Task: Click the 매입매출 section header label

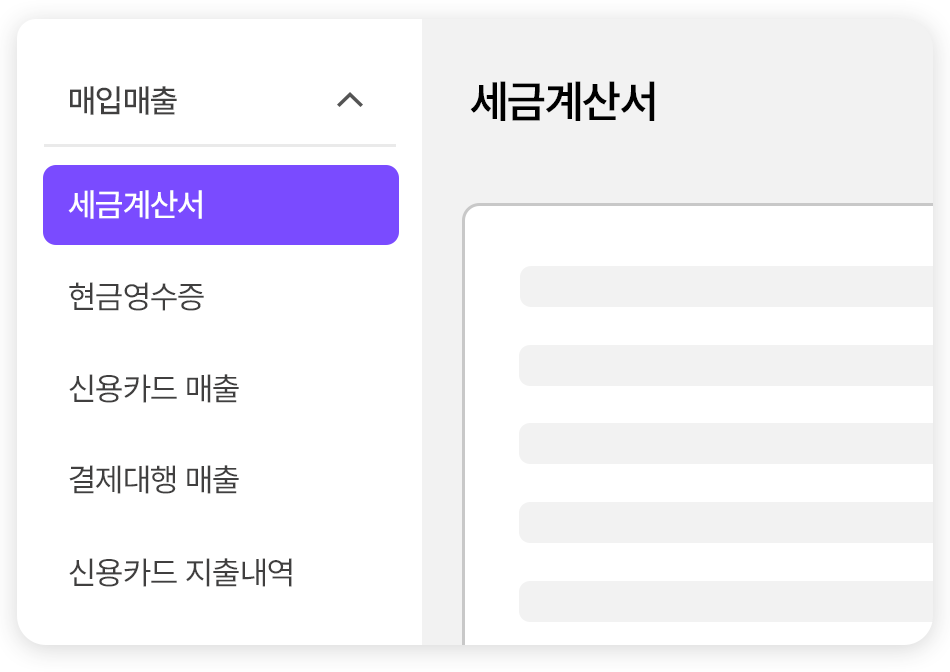Action: point(123,101)
